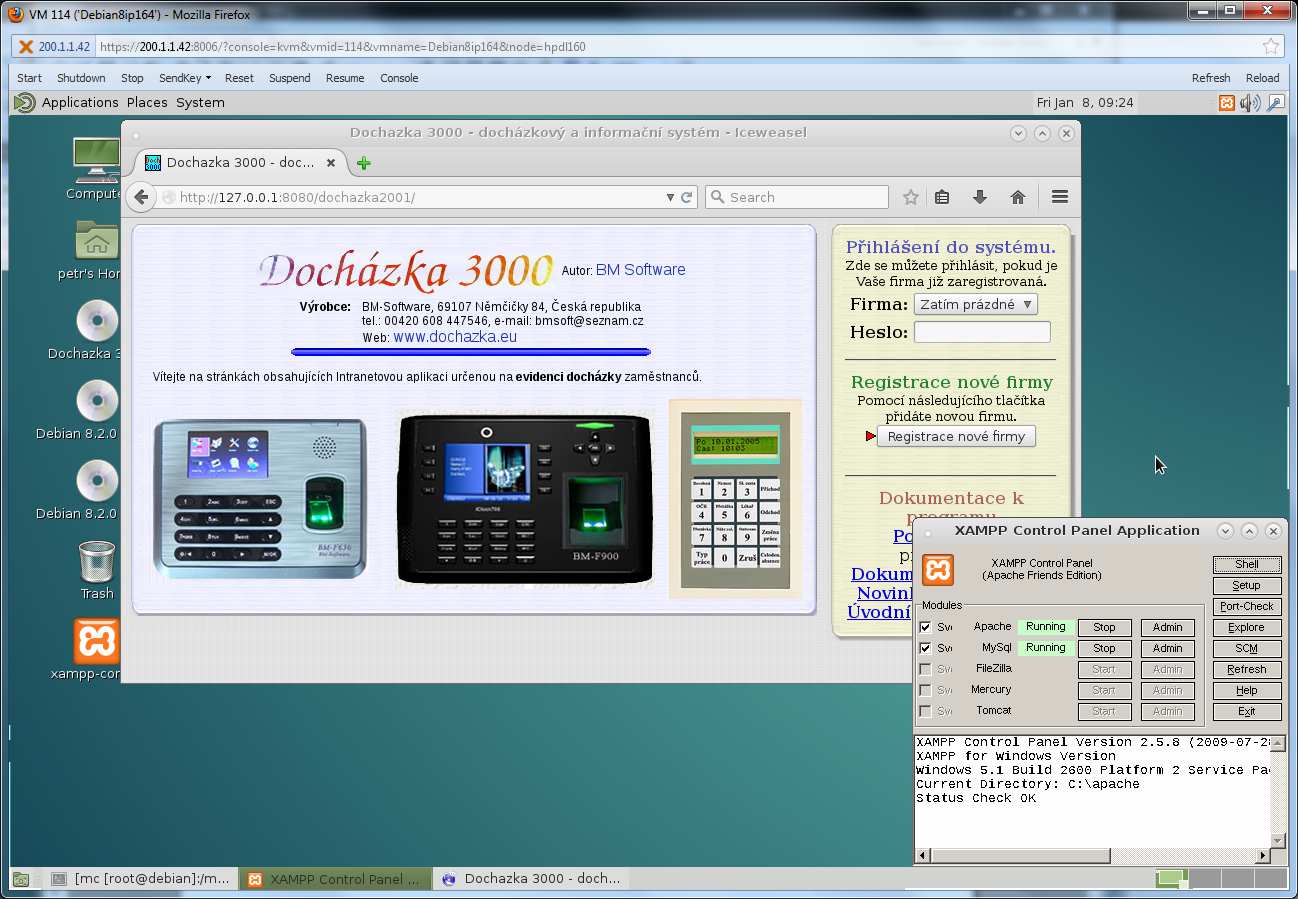1298x899 pixels.
Task: Click the BM-F630 fingerprint terminal image
Action: point(260,498)
